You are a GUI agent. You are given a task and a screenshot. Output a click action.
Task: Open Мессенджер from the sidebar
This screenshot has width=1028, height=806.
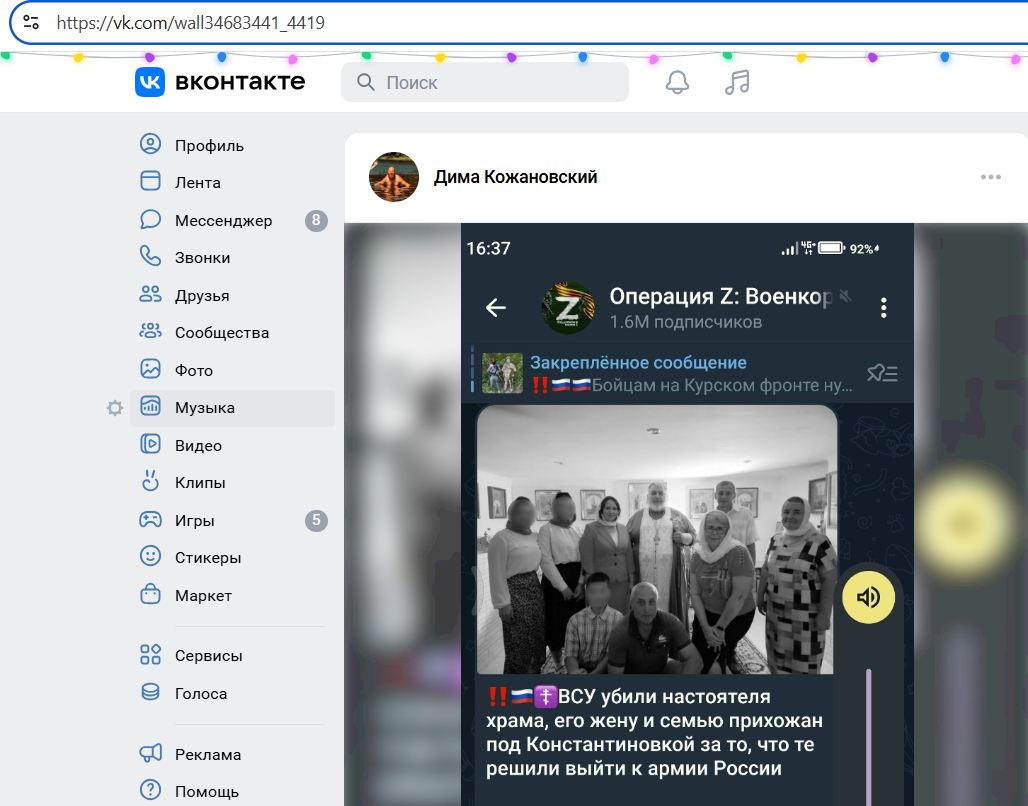(222, 221)
